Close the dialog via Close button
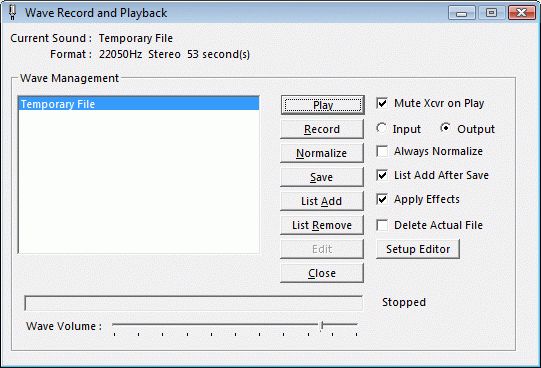The height and width of the screenshot is (368, 541). pos(322,273)
